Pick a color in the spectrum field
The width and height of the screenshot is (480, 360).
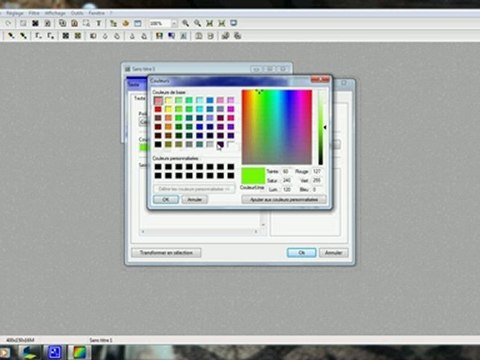pos(277,127)
